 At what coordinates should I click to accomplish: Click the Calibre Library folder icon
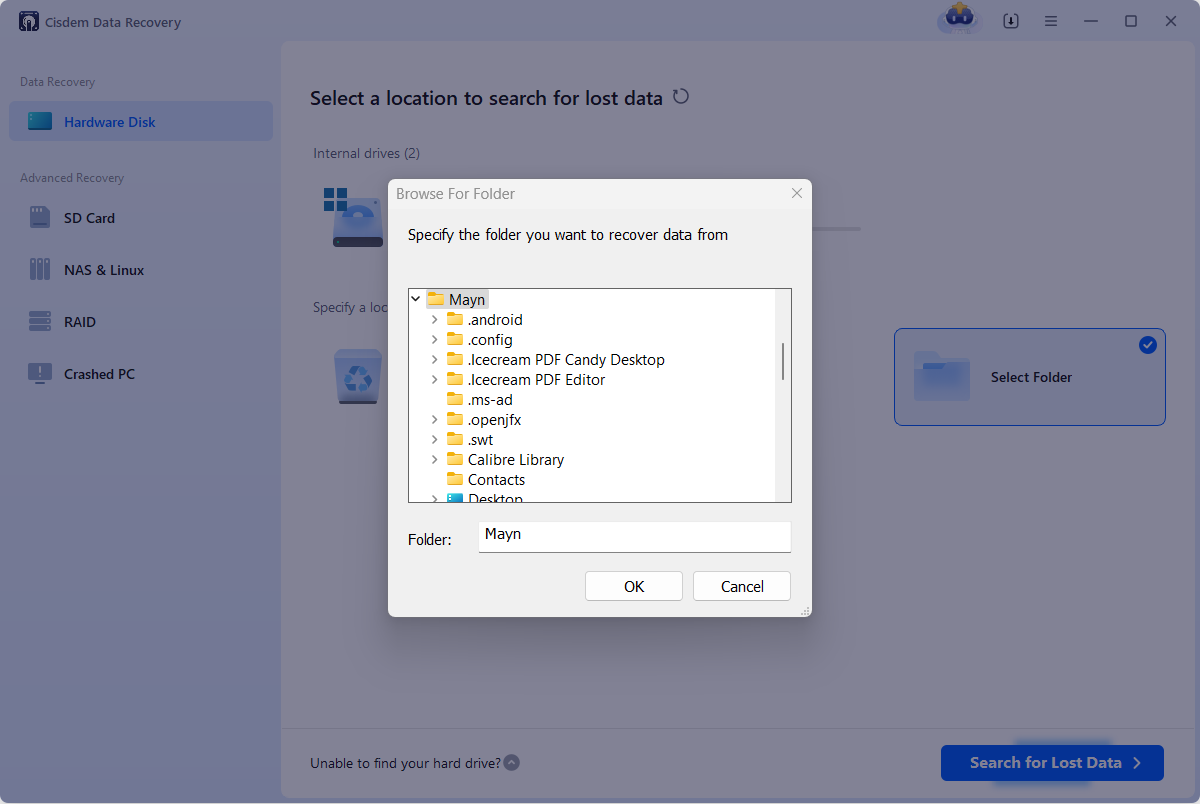click(455, 459)
